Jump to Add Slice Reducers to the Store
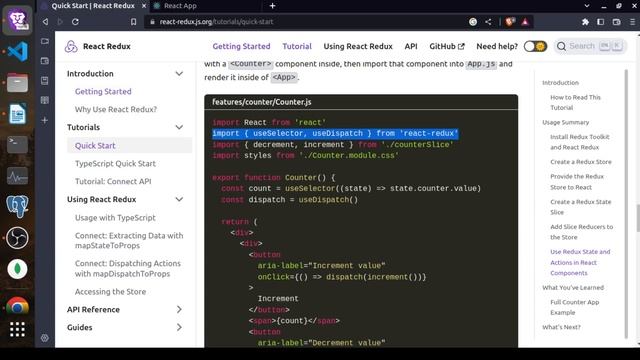640x360 pixels. (581, 232)
